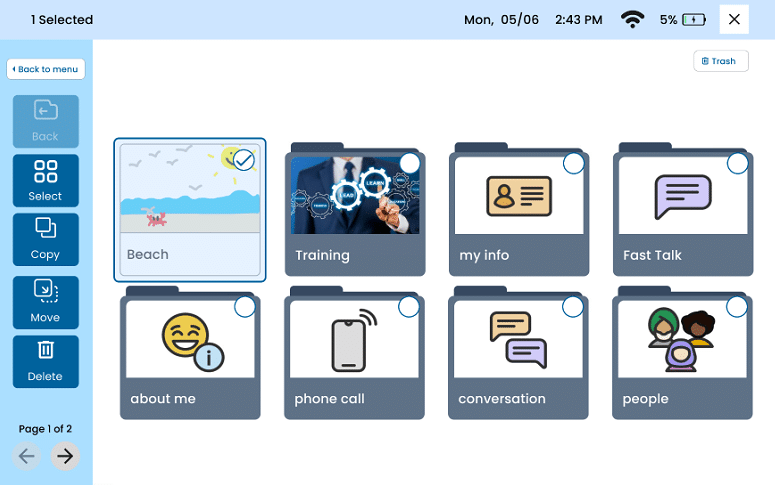Open the people folder

pyautogui.click(x=681, y=340)
